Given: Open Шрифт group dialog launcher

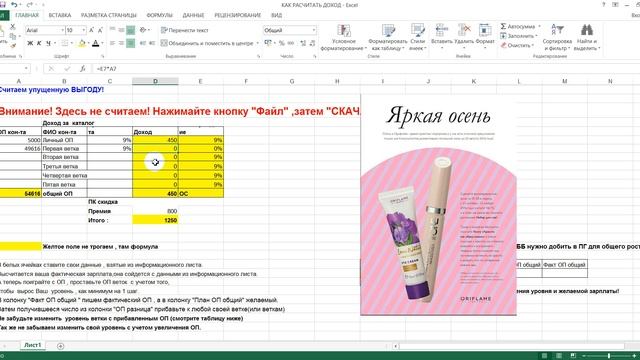Looking at the screenshot, I should [102, 56].
